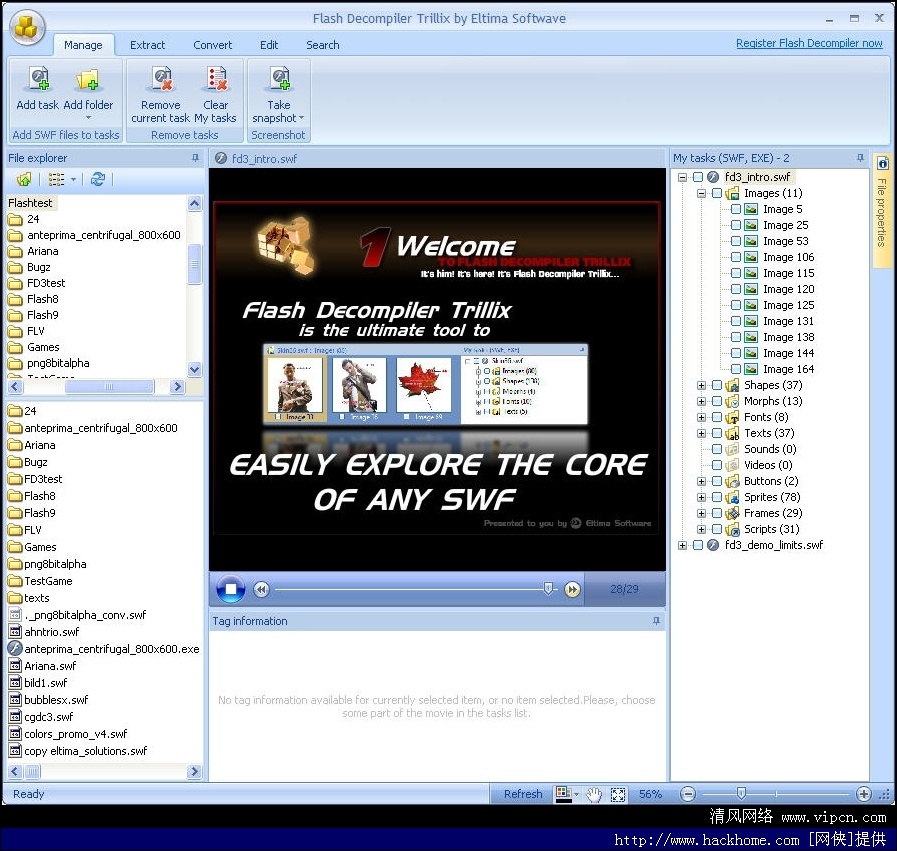Select the ahntrio.swf file
Viewport: 897px width, 851px height.
pyautogui.click(x=51, y=632)
